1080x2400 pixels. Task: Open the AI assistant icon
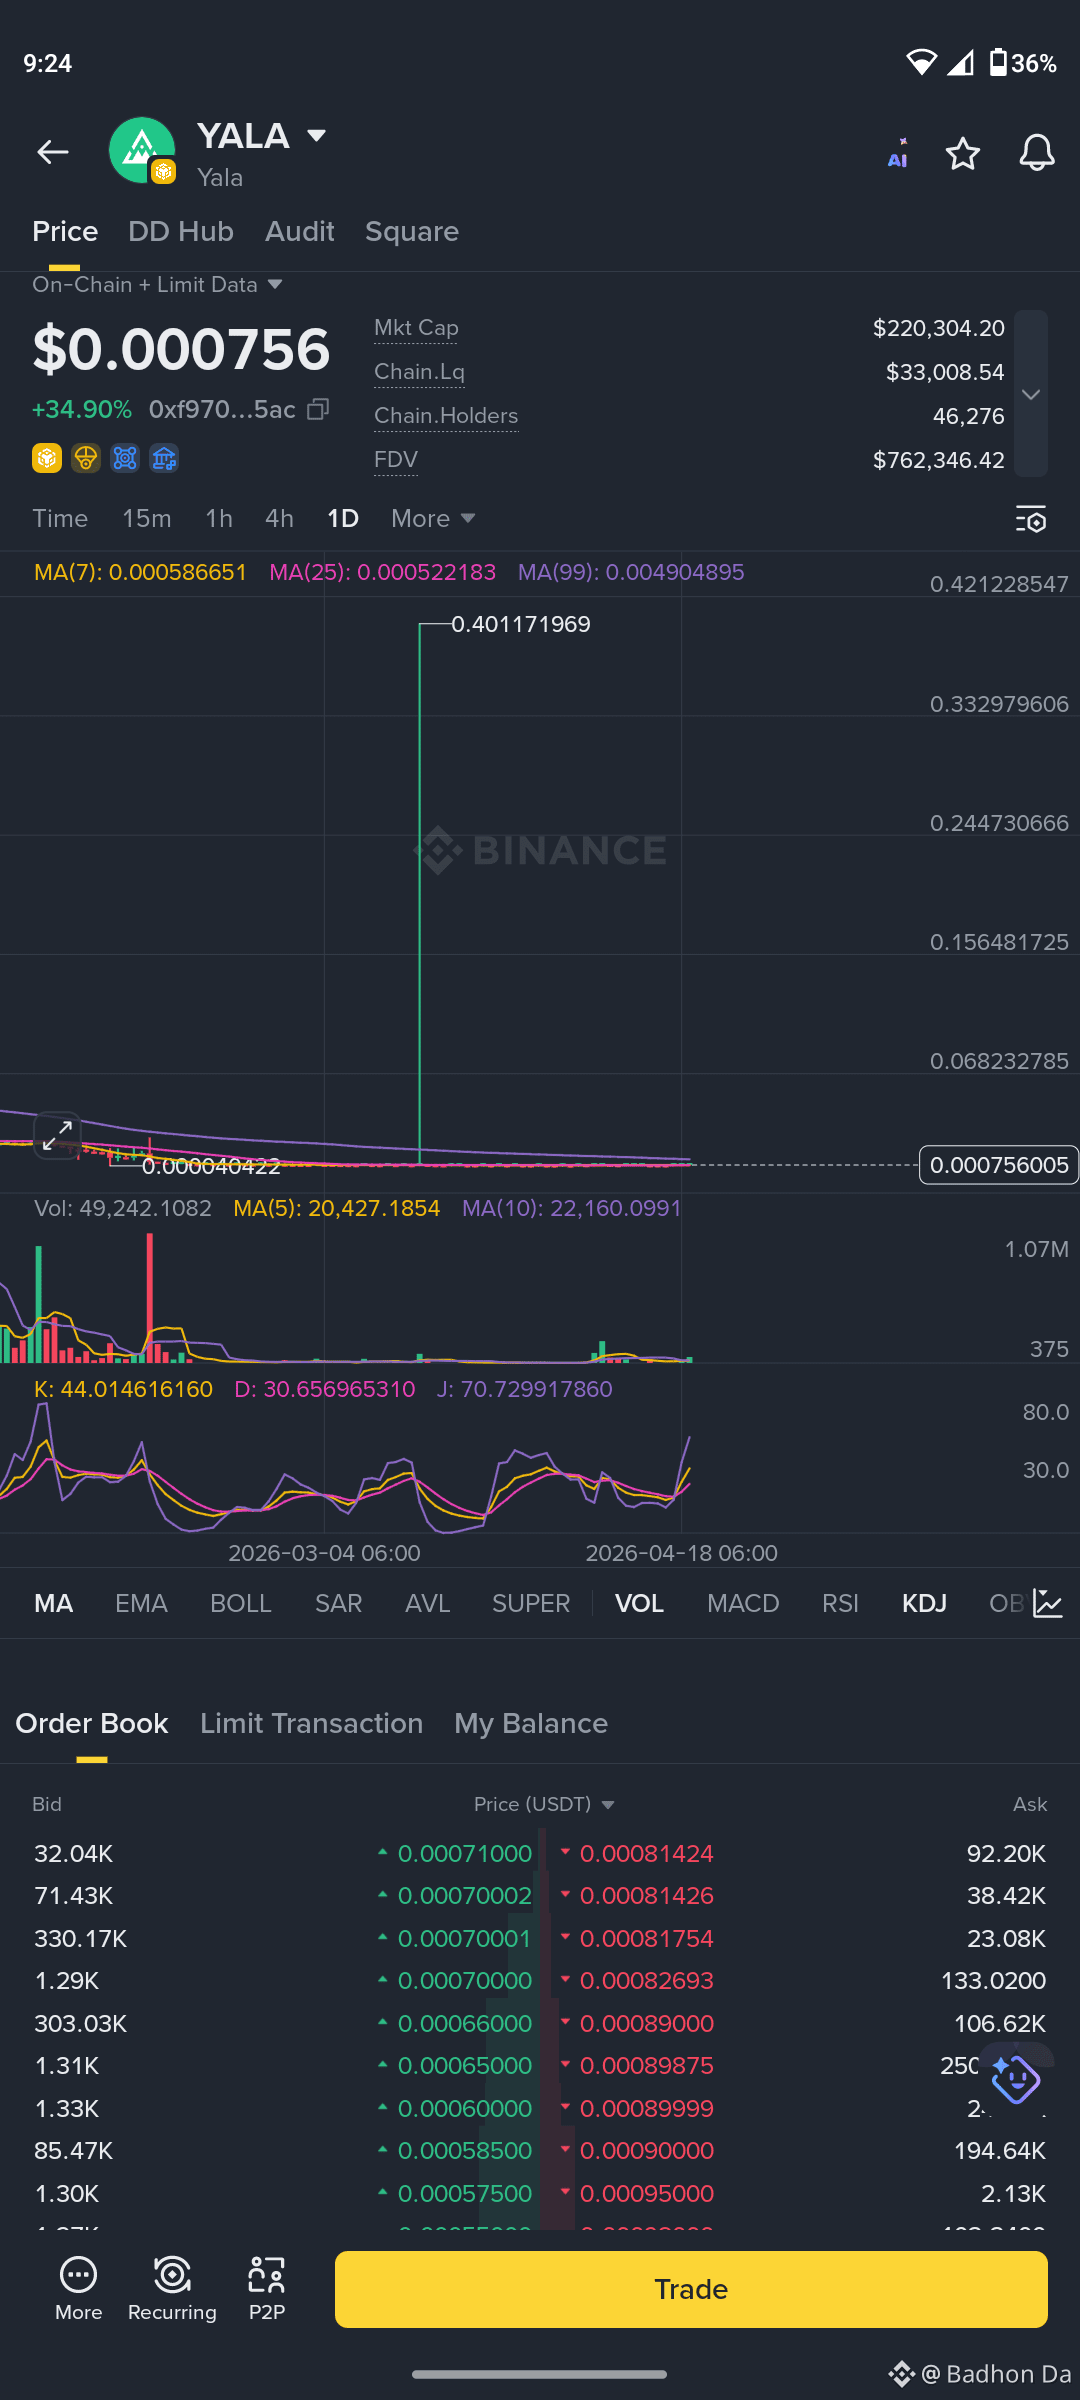898,153
